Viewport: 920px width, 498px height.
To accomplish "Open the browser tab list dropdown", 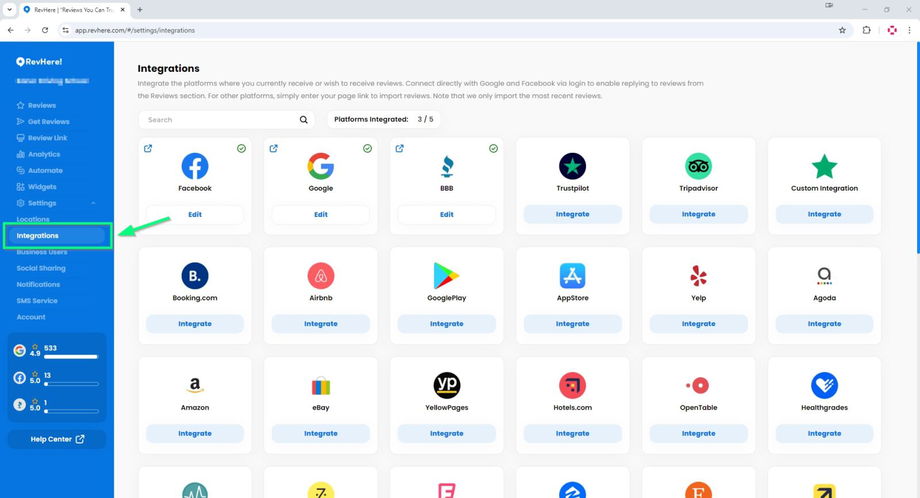I will [x=9, y=9].
